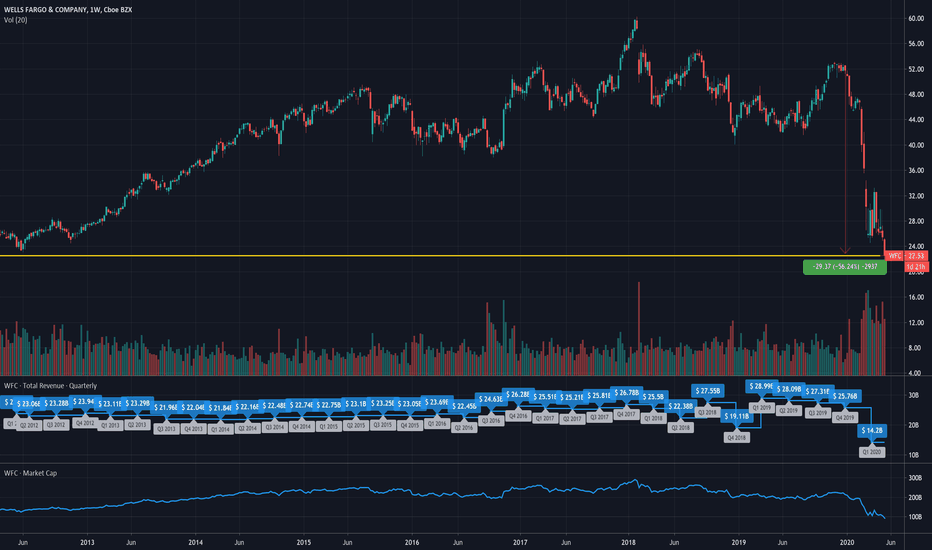The width and height of the screenshot is (932, 550).
Task: Click the $ 23.94 revenue marker
Action: [x=84, y=401]
